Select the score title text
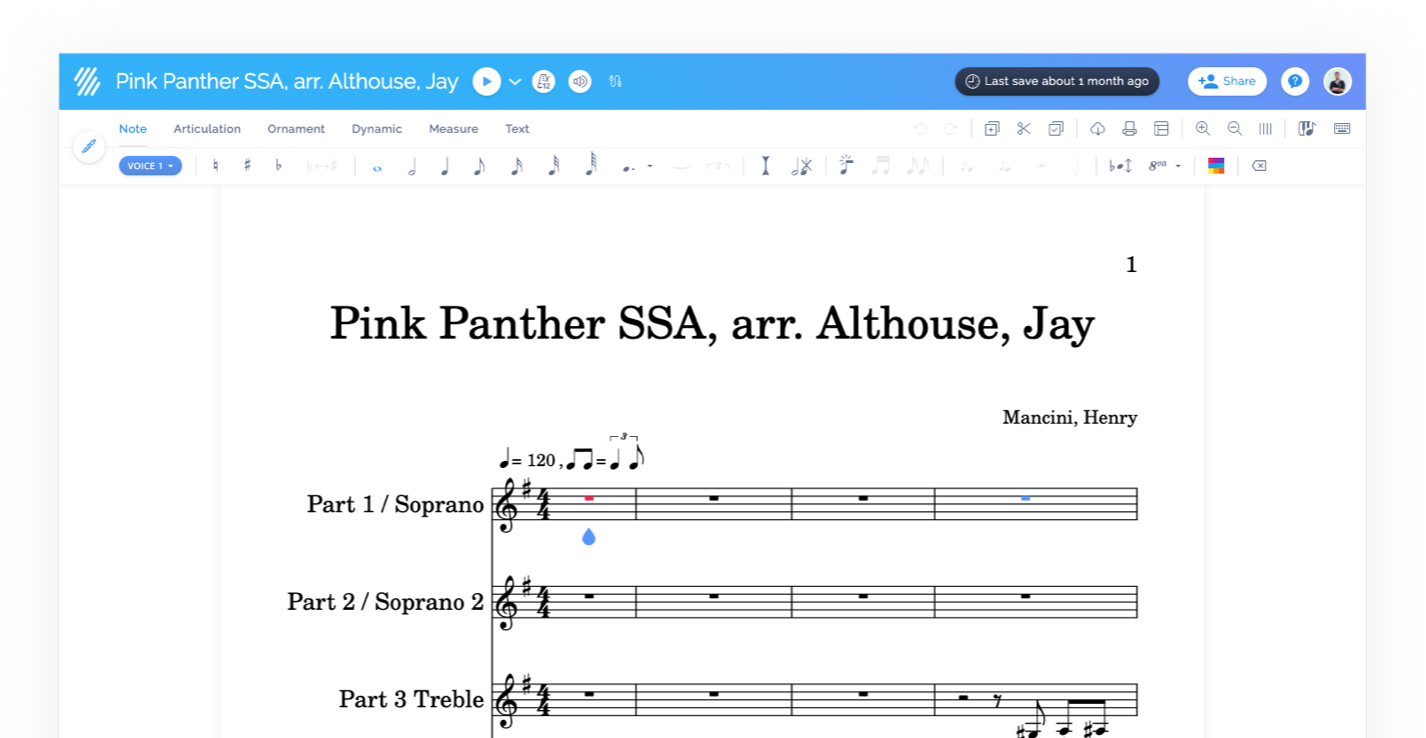1426x738 pixels. coord(712,324)
